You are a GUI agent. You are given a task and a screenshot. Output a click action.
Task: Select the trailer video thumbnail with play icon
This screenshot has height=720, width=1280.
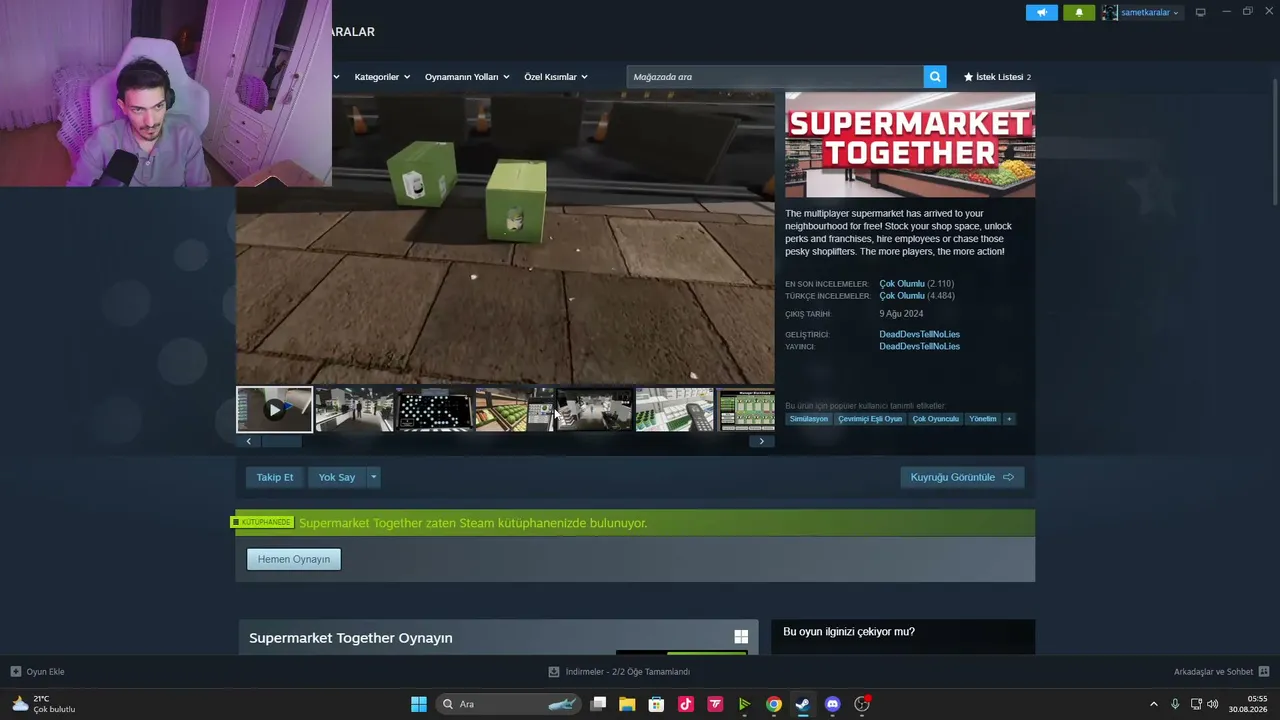tap(274, 410)
